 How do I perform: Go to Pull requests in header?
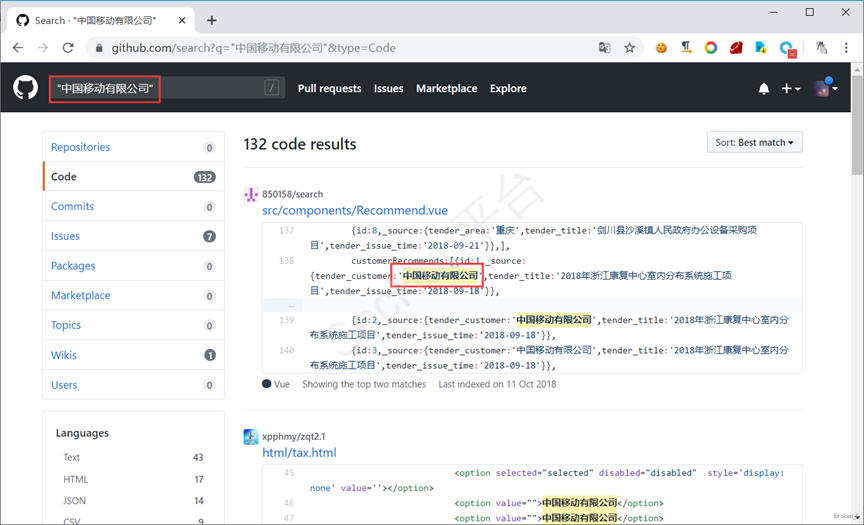pos(329,89)
